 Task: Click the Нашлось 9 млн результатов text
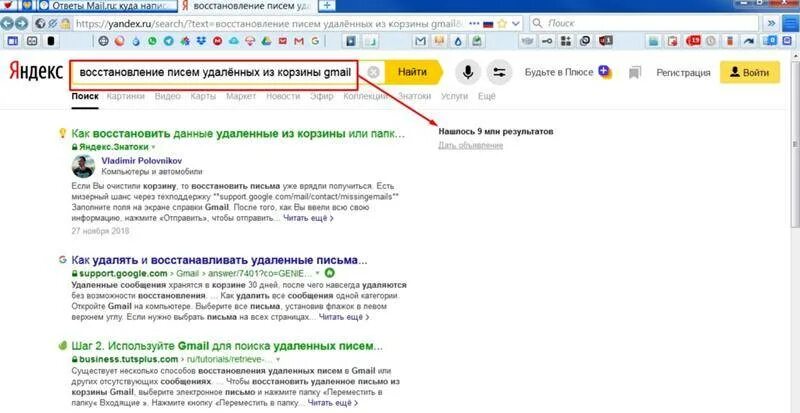coord(496,132)
